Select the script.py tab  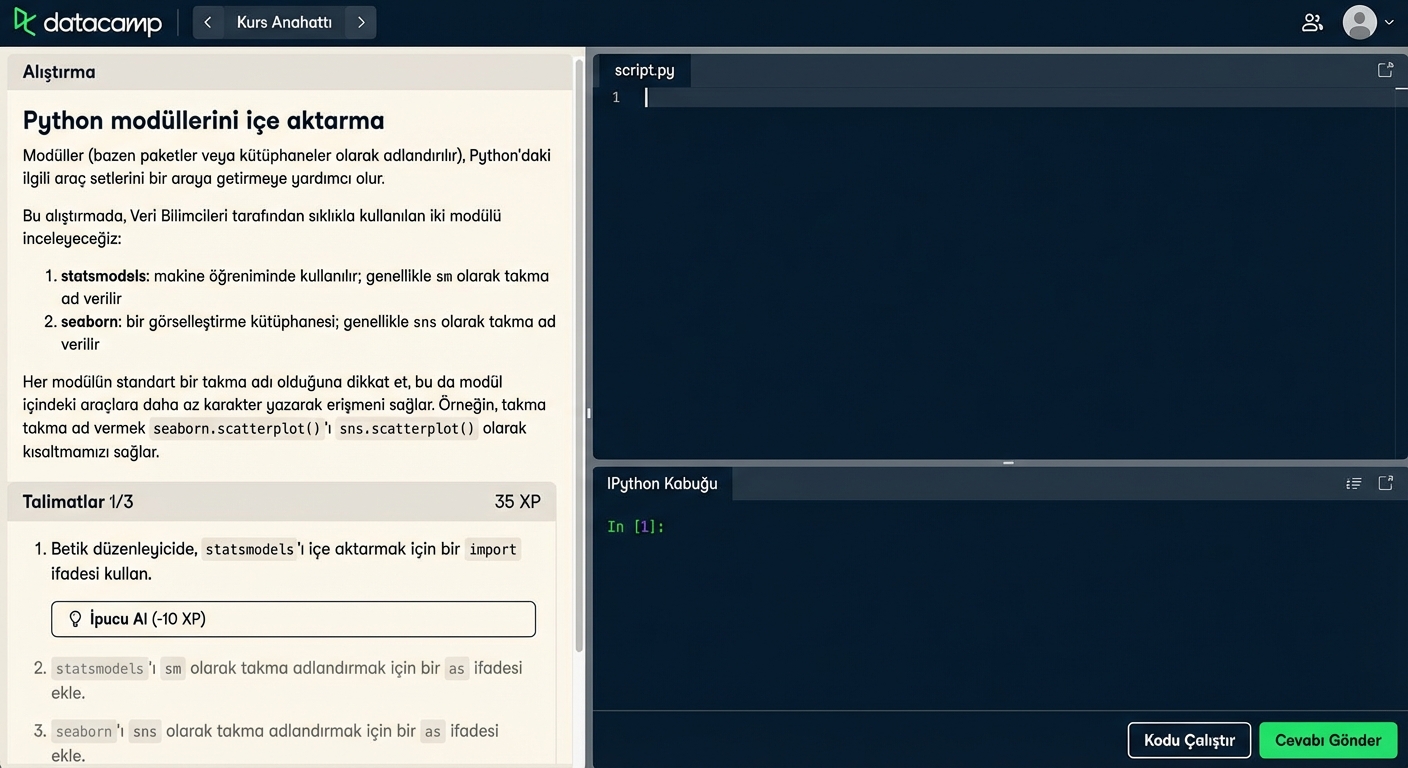coord(644,70)
